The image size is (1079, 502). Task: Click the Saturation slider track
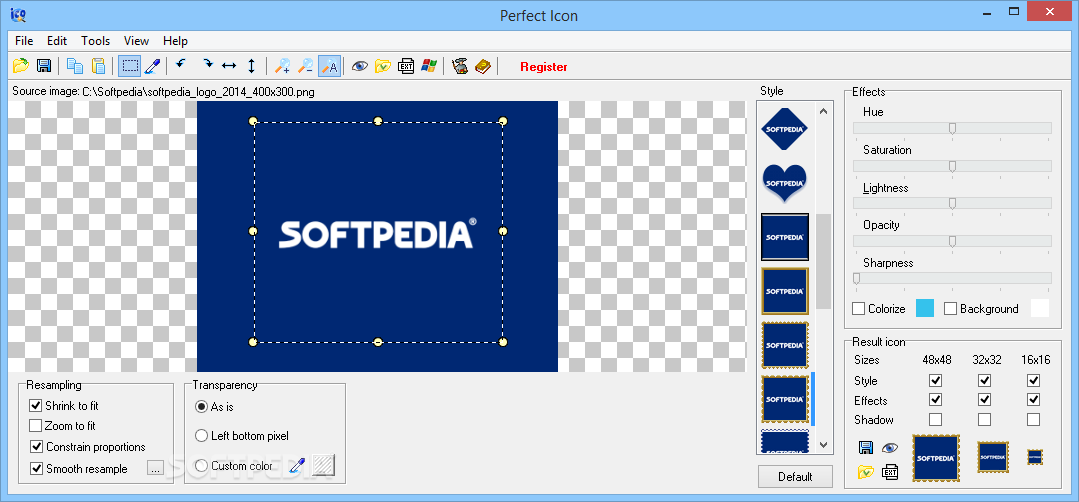pos(952,166)
